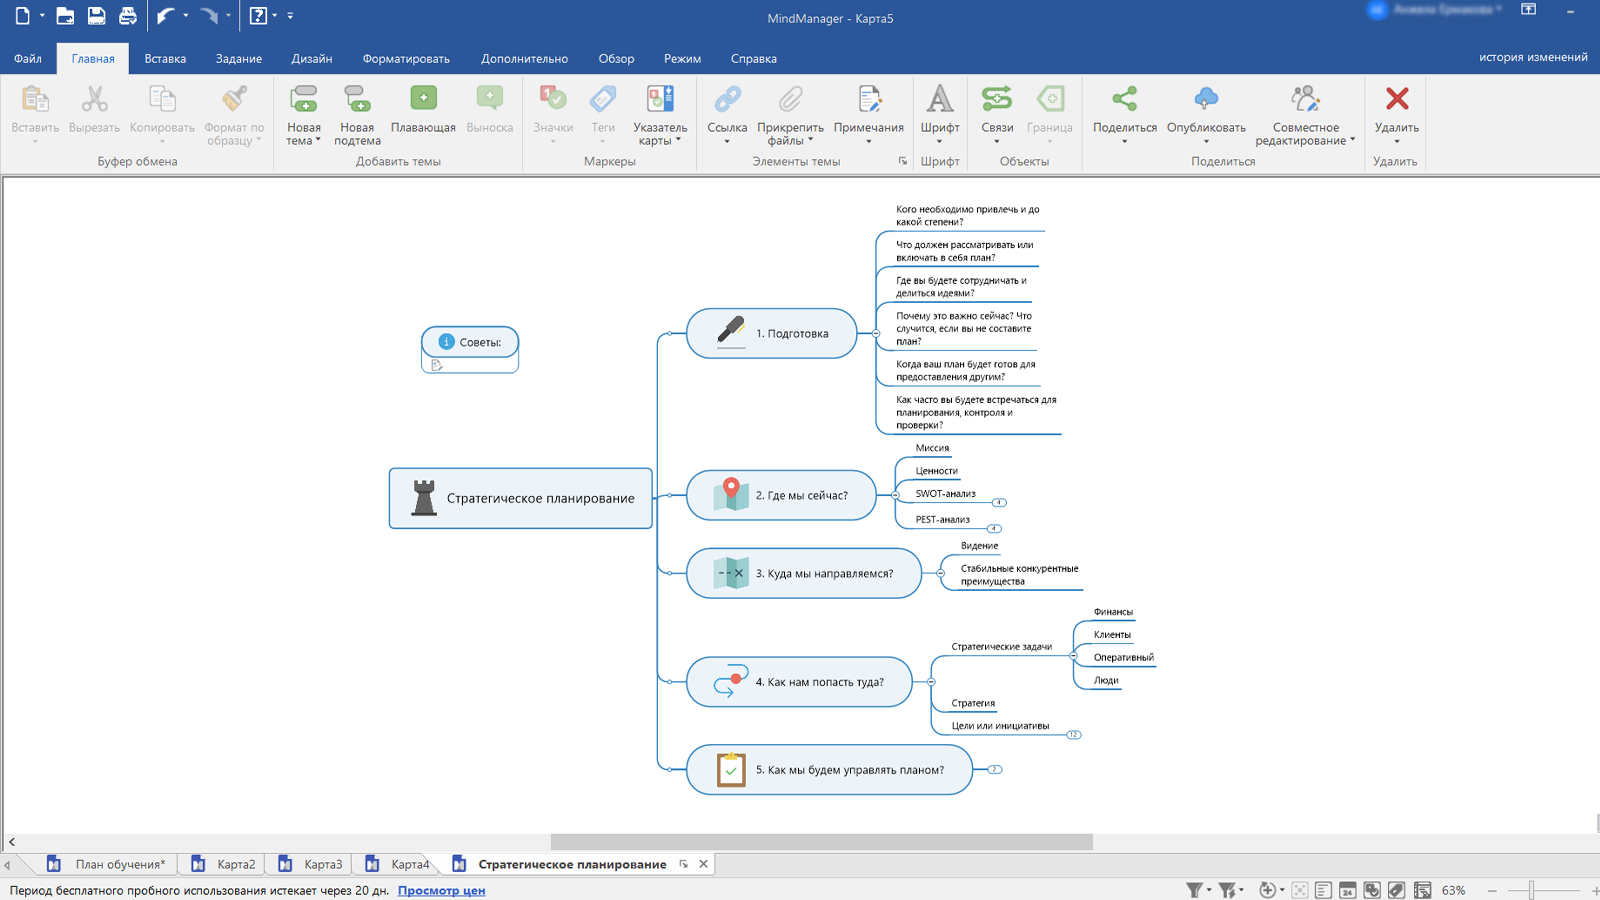Open the Обзор ribbon tab

(616, 59)
